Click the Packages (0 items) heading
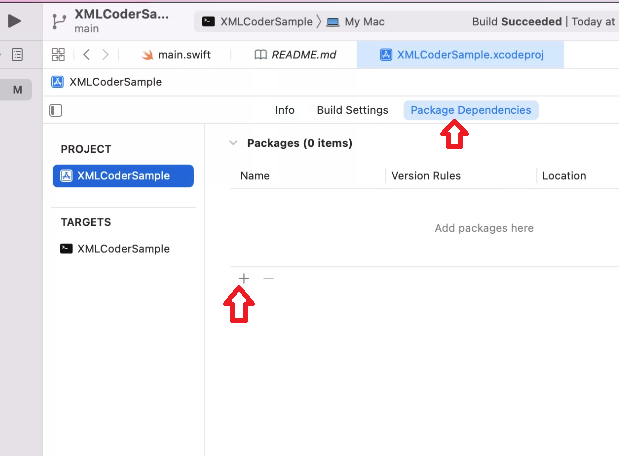The image size is (619, 456). pyautogui.click(x=300, y=143)
